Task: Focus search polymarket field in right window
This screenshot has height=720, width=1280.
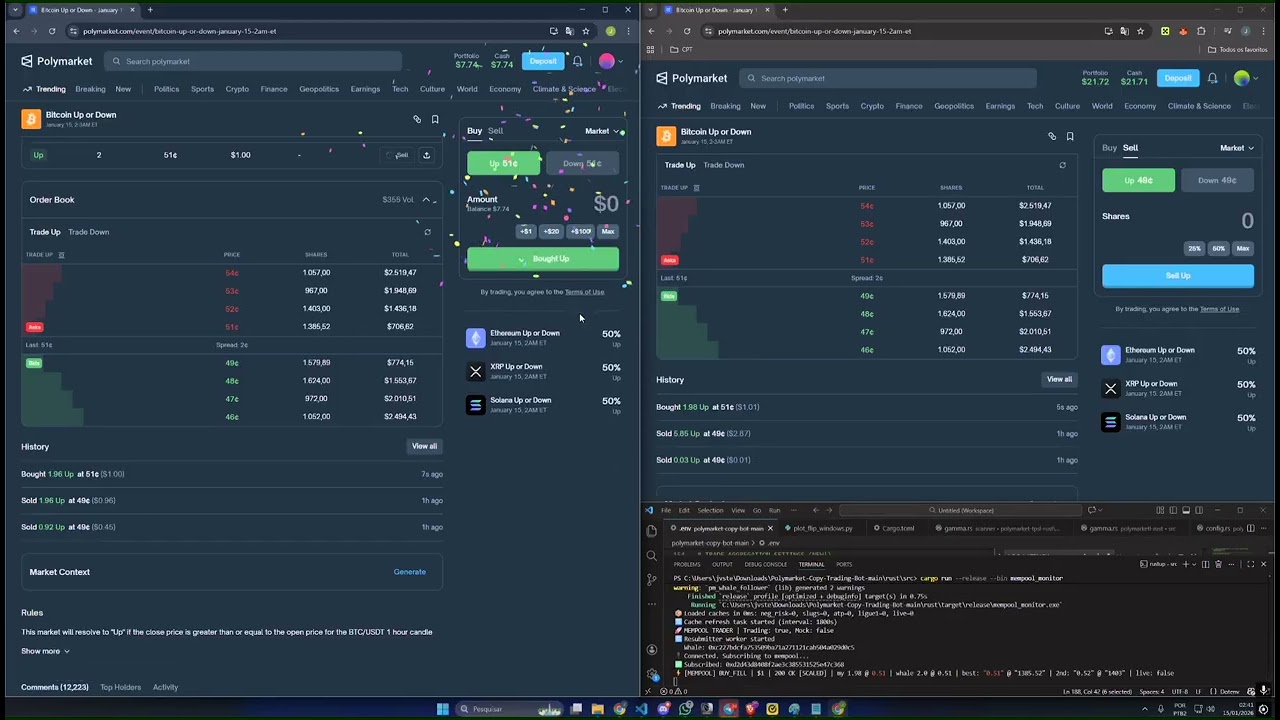Action: [888, 78]
